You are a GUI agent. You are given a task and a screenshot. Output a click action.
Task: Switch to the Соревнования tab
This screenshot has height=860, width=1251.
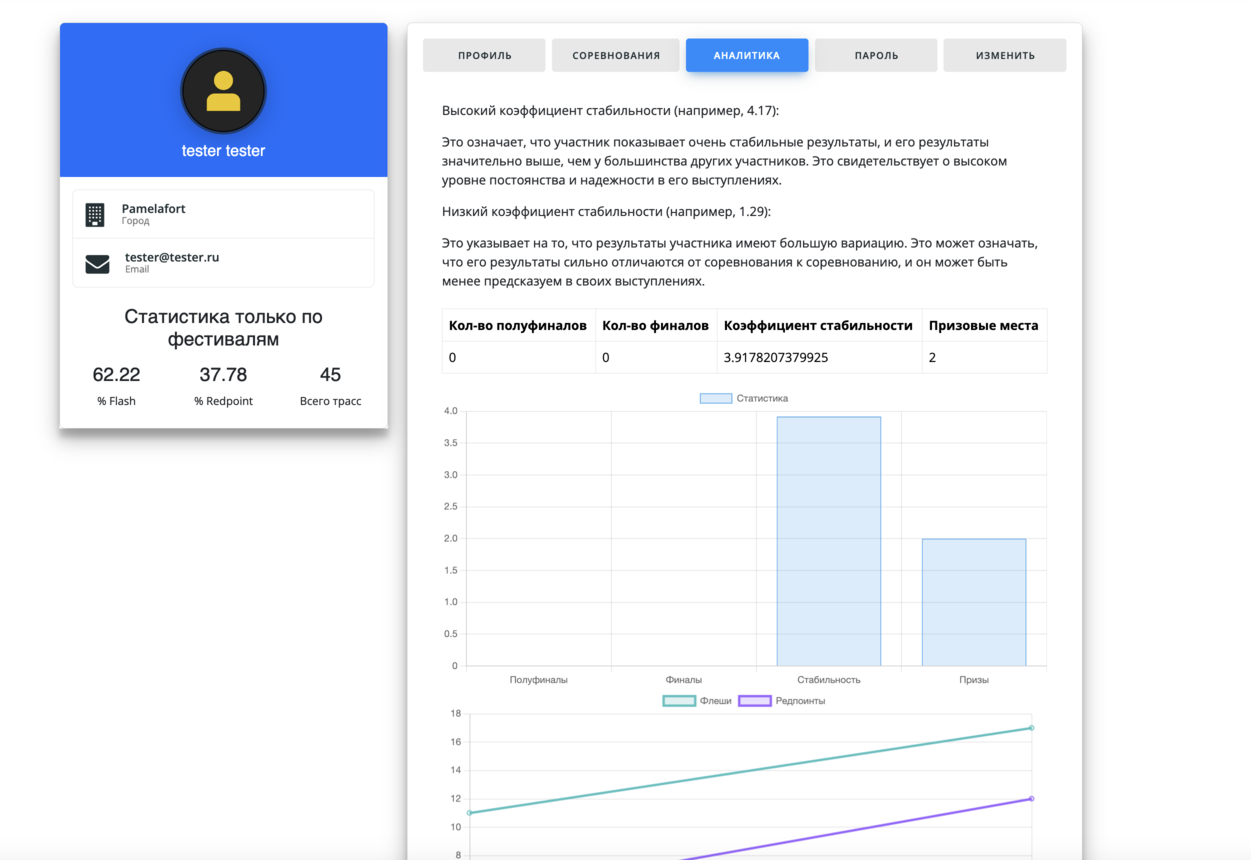615,56
